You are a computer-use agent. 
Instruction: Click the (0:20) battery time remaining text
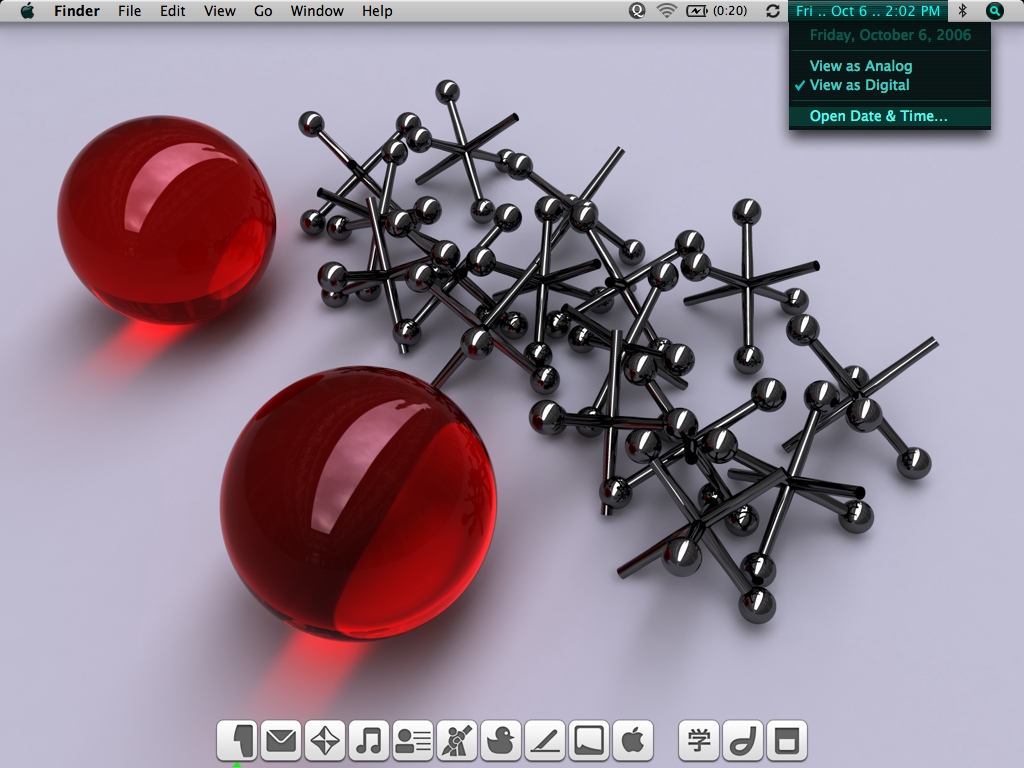coord(730,11)
